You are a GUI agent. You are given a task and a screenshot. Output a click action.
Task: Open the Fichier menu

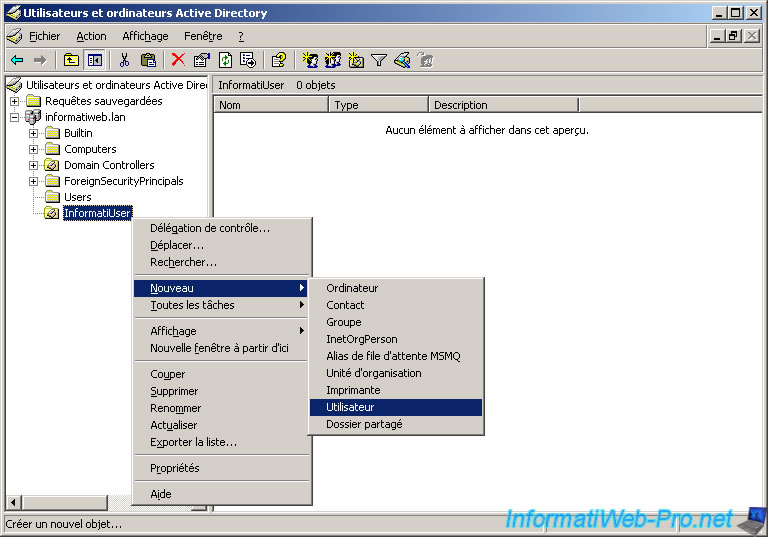point(44,36)
